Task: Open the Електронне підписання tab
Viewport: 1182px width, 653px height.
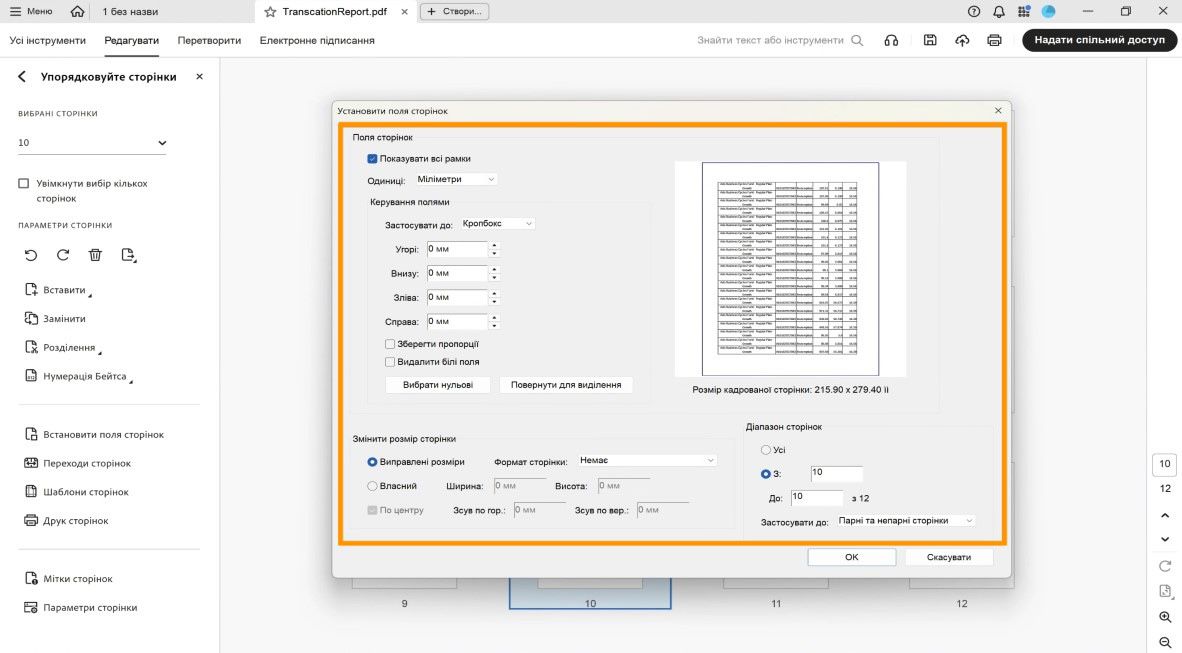Action: click(317, 40)
